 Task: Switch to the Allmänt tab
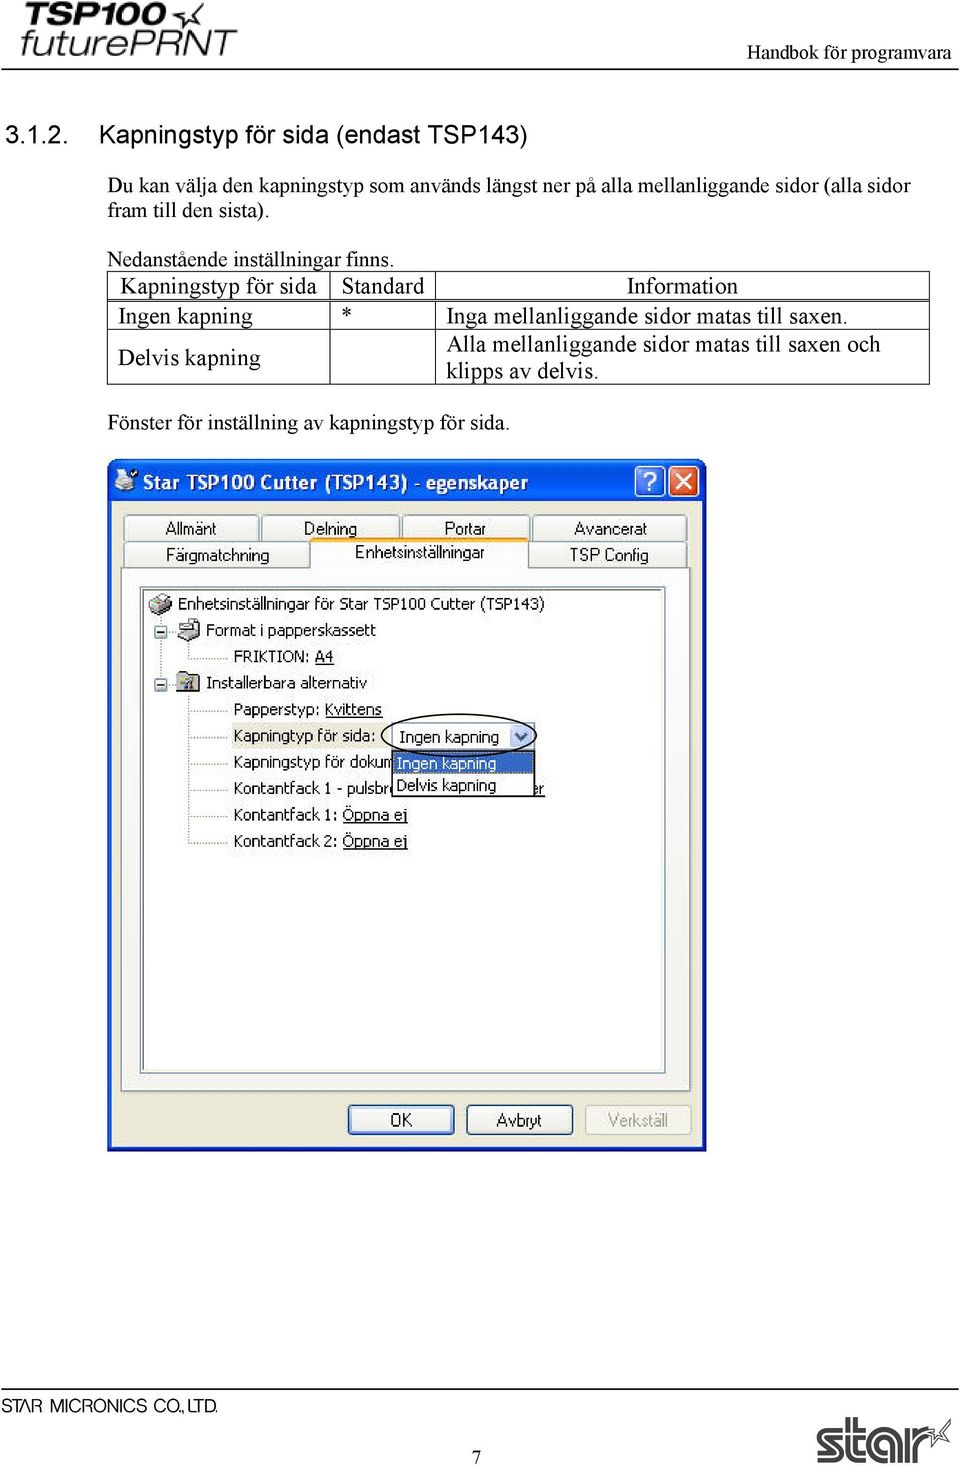tap(191, 528)
